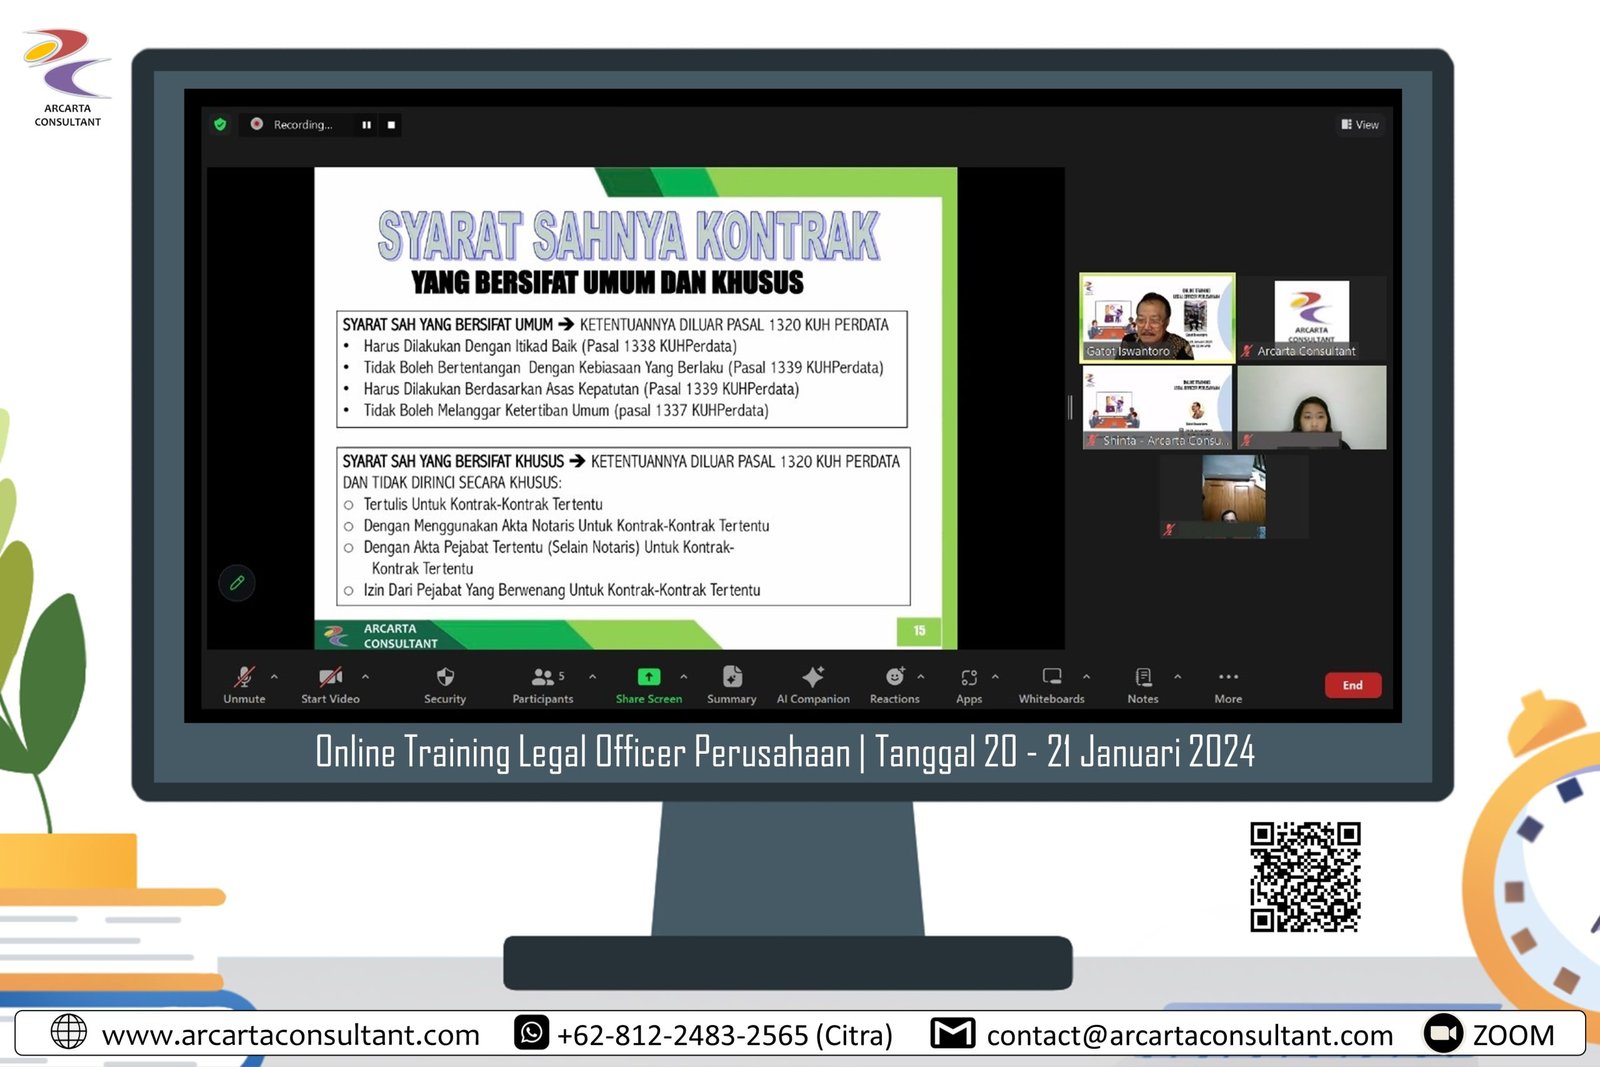The height and width of the screenshot is (1067, 1600).
Task: Open the meeting Summary
Action: pyautogui.click(x=732, y=678)
